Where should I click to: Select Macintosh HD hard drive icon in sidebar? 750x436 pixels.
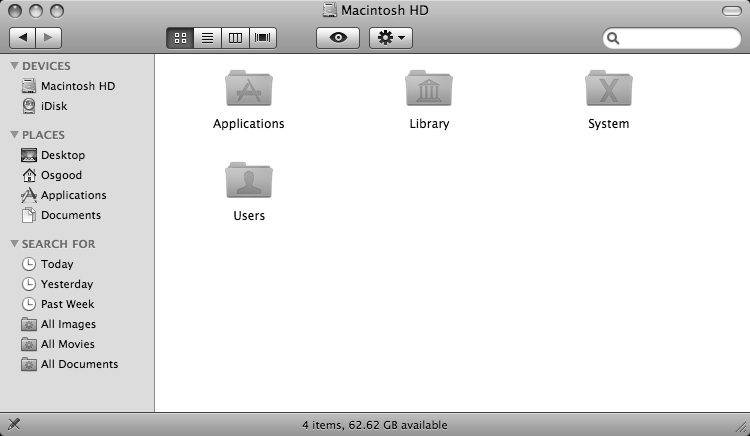29,86
